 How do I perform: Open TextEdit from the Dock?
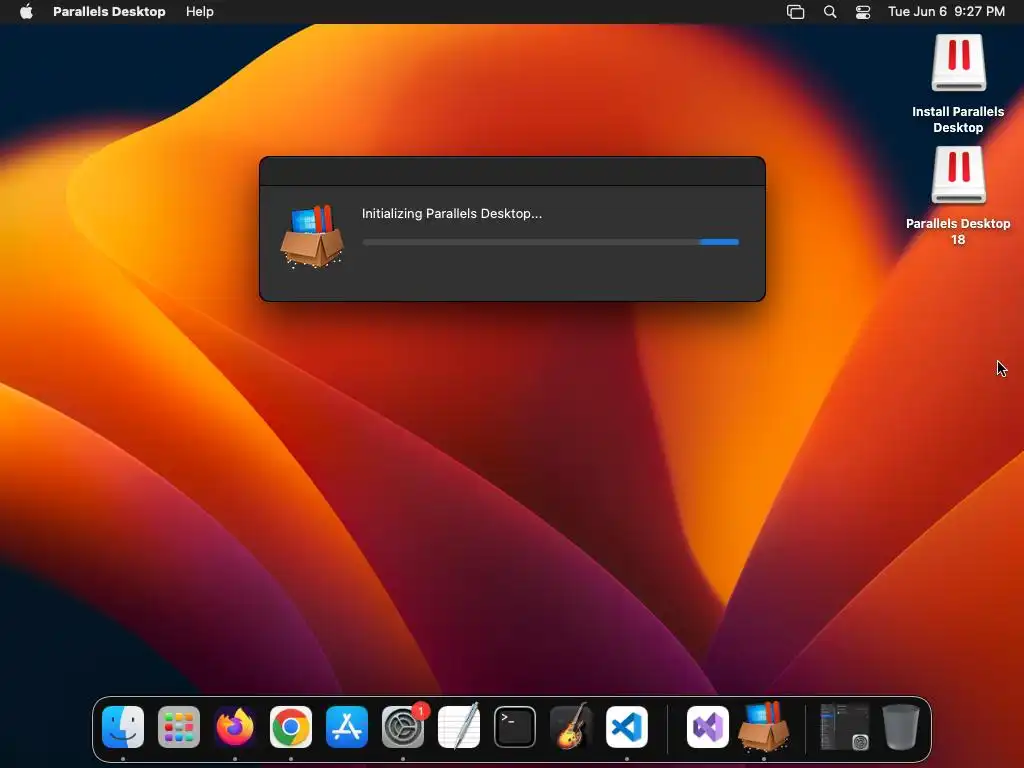(x=459, y=727)
